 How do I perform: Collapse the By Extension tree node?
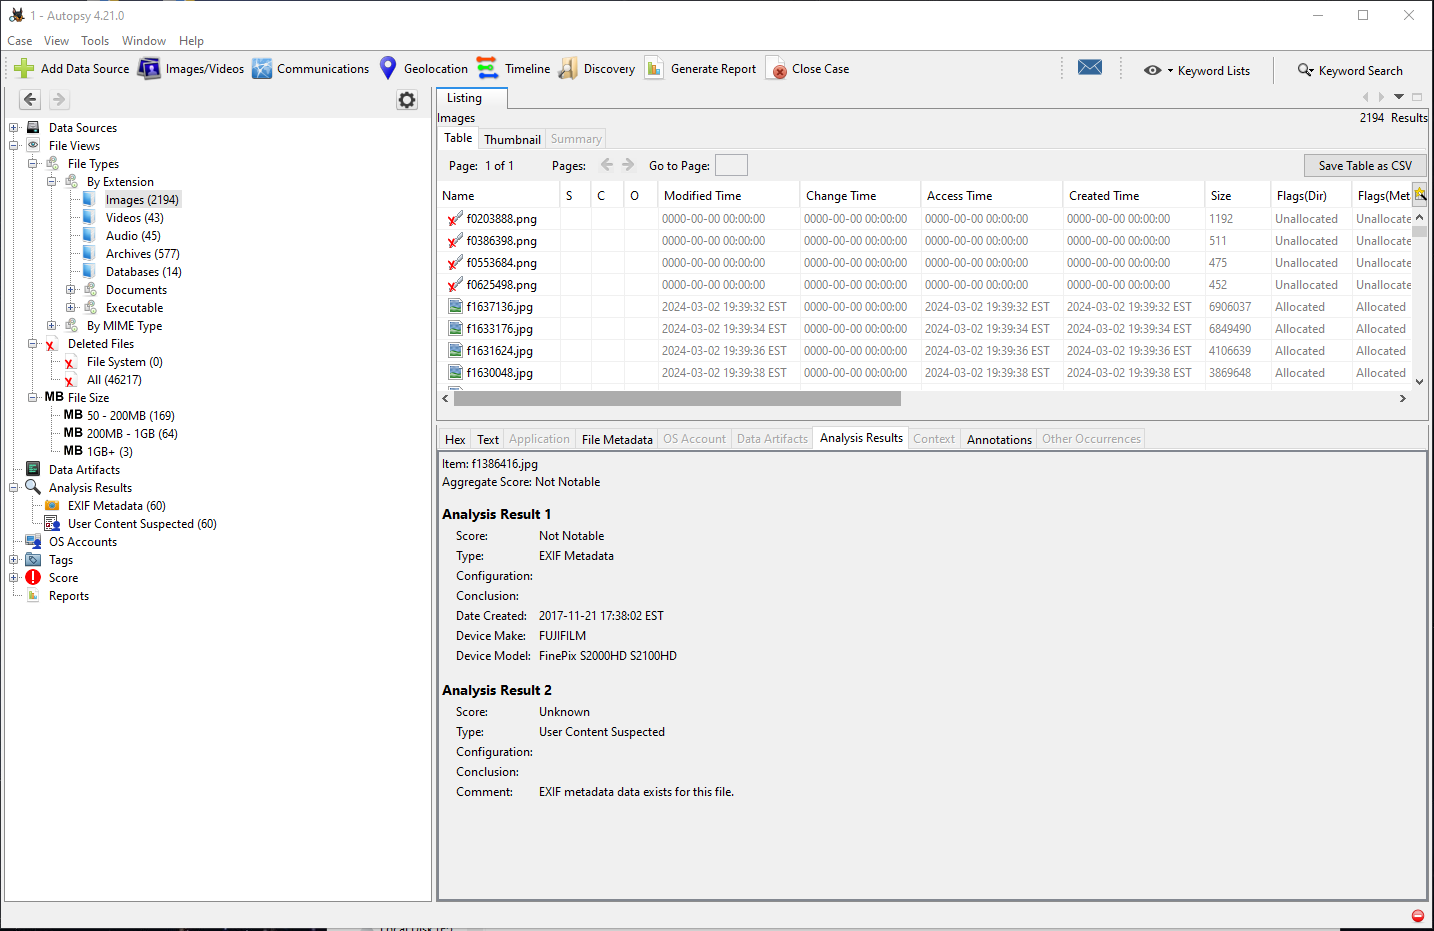point(52,181)
